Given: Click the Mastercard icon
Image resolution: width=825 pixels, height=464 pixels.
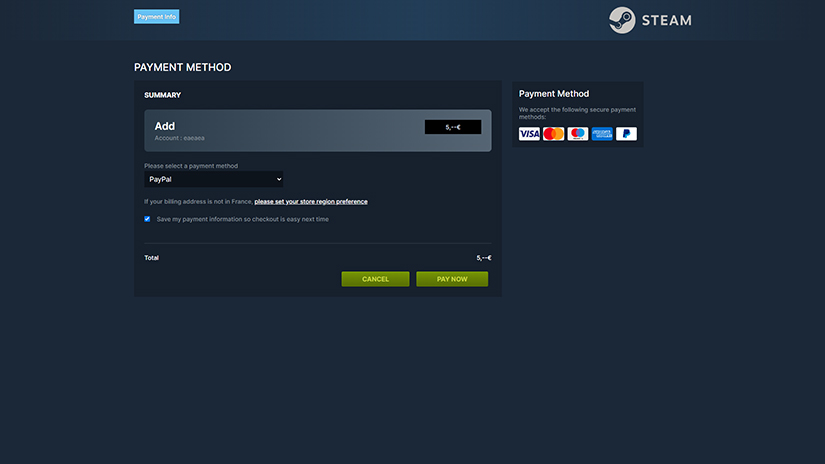Looking at the screenshot, I should 553,134.
